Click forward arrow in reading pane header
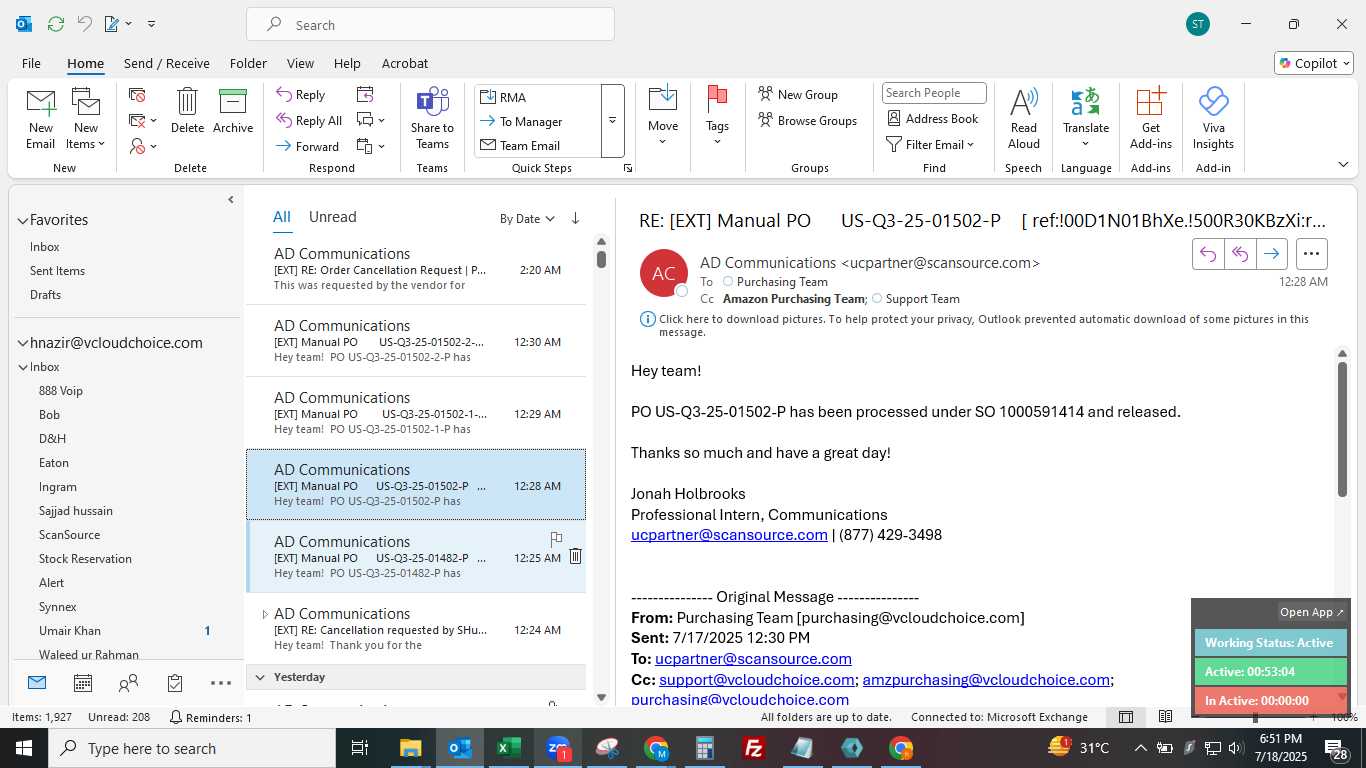Screen dimensions: 1366x768 (1271, 254)
